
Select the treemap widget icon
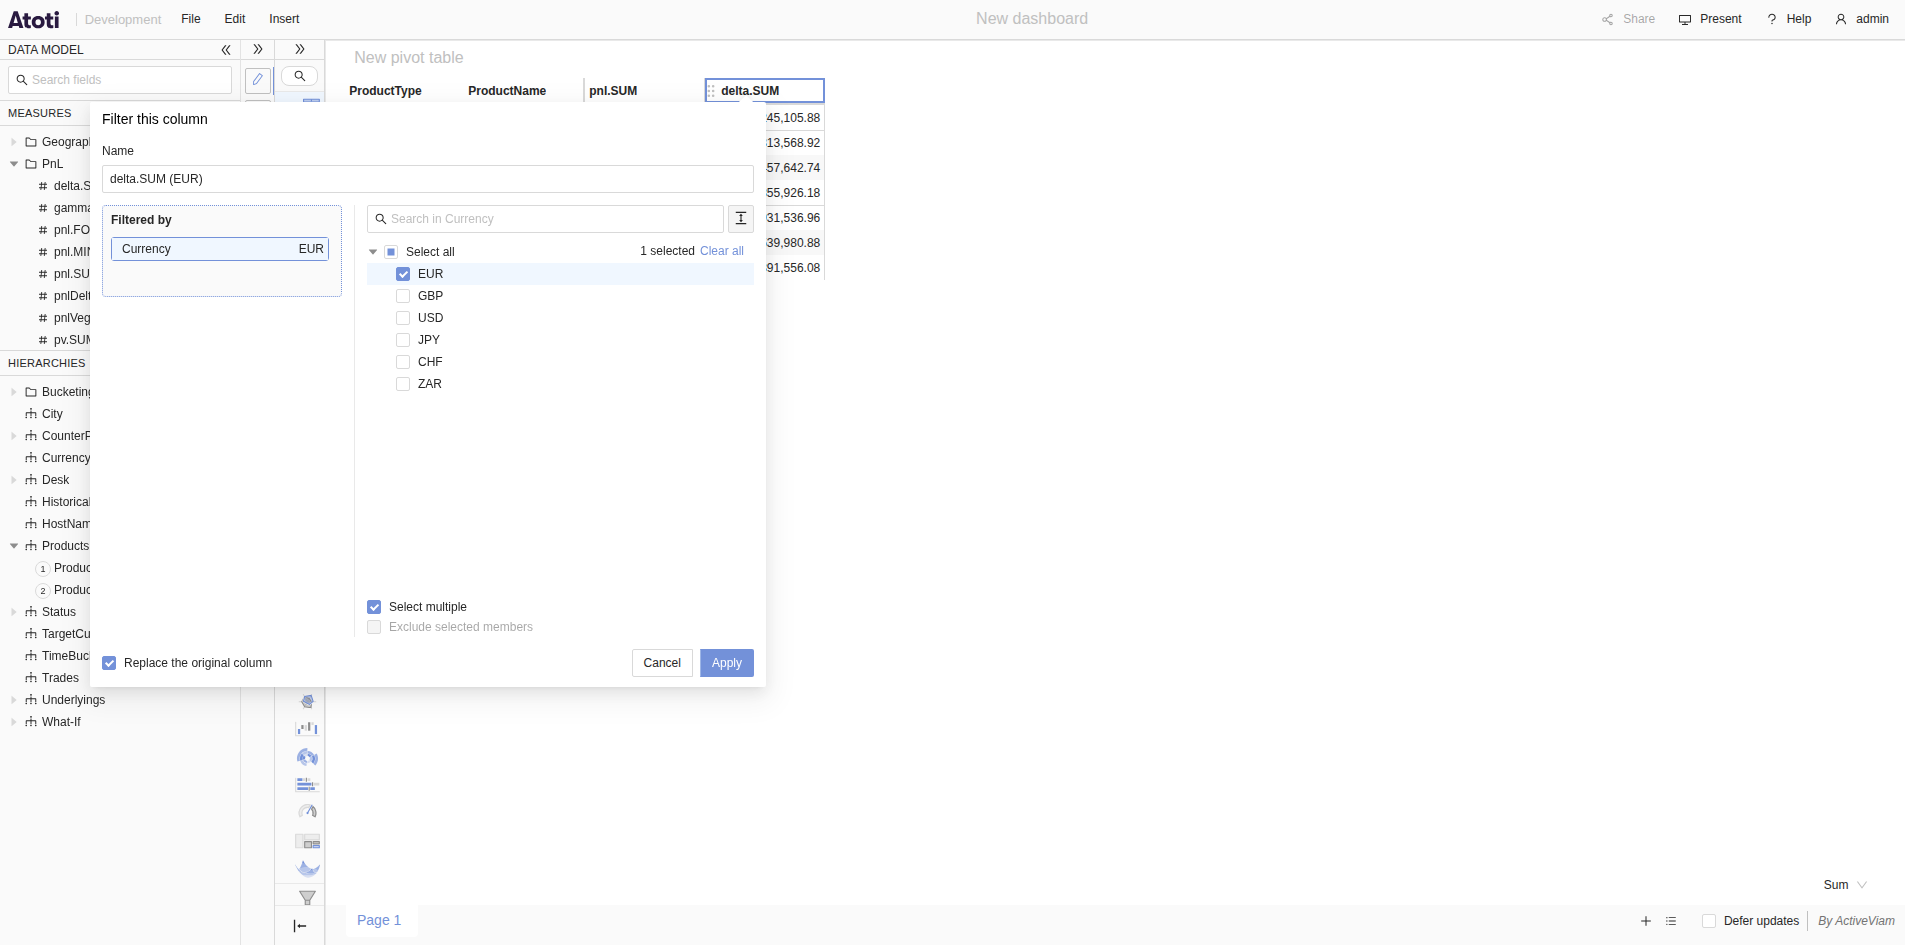[x=307, y=842]
